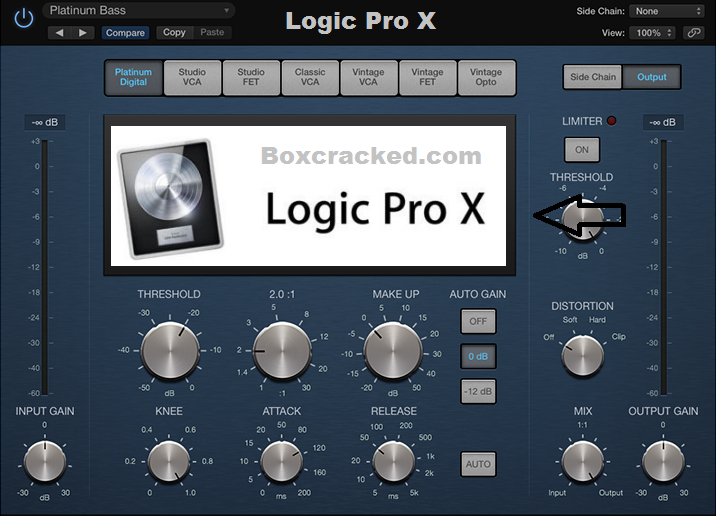The height and width of the screenshot is (516, 716).
Task: Click the output level -∞ dB readout
Action: tap(663, 122)
